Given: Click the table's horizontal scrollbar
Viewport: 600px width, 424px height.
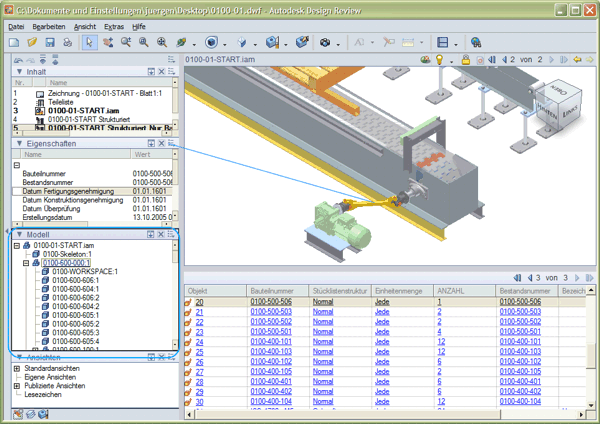Looking at the screenshot, I should (x=385, y=414).
